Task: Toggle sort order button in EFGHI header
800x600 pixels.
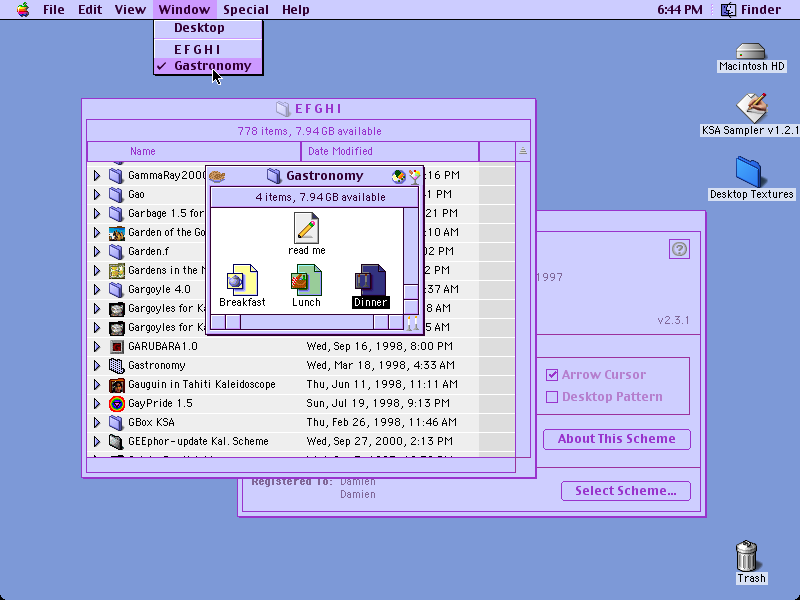Action: 523,152
